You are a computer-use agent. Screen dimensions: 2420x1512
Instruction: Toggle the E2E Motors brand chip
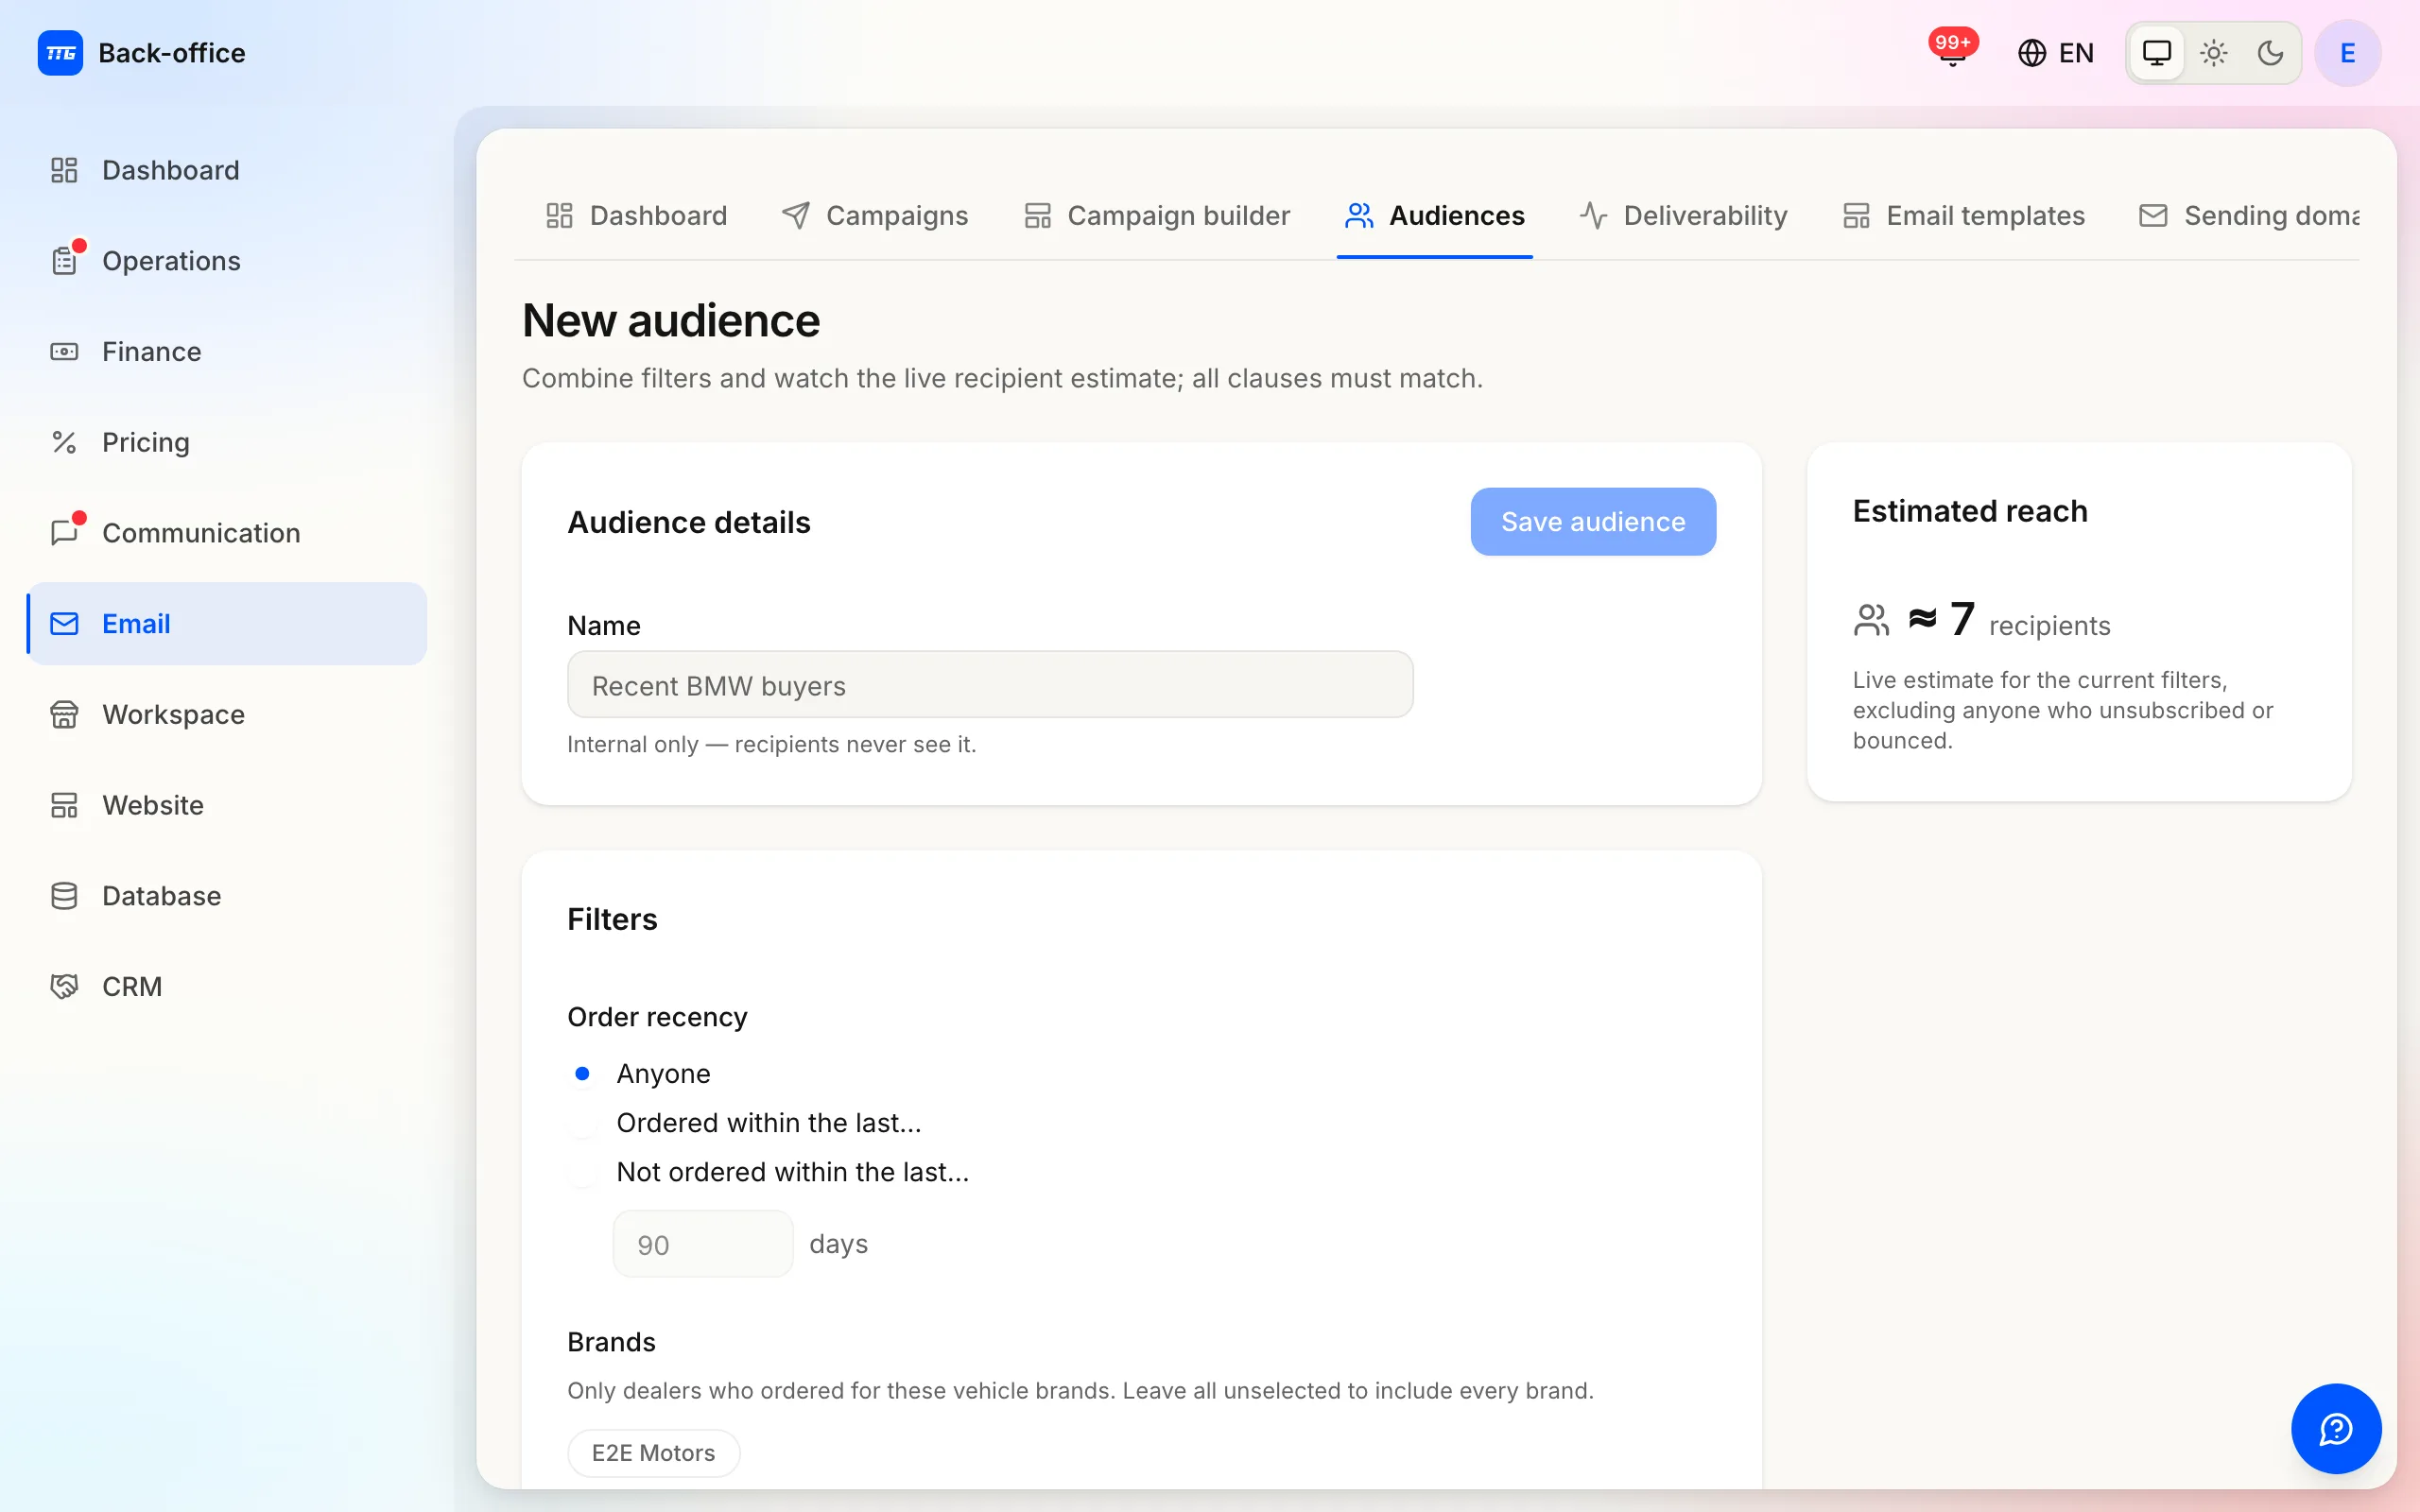654,1453
